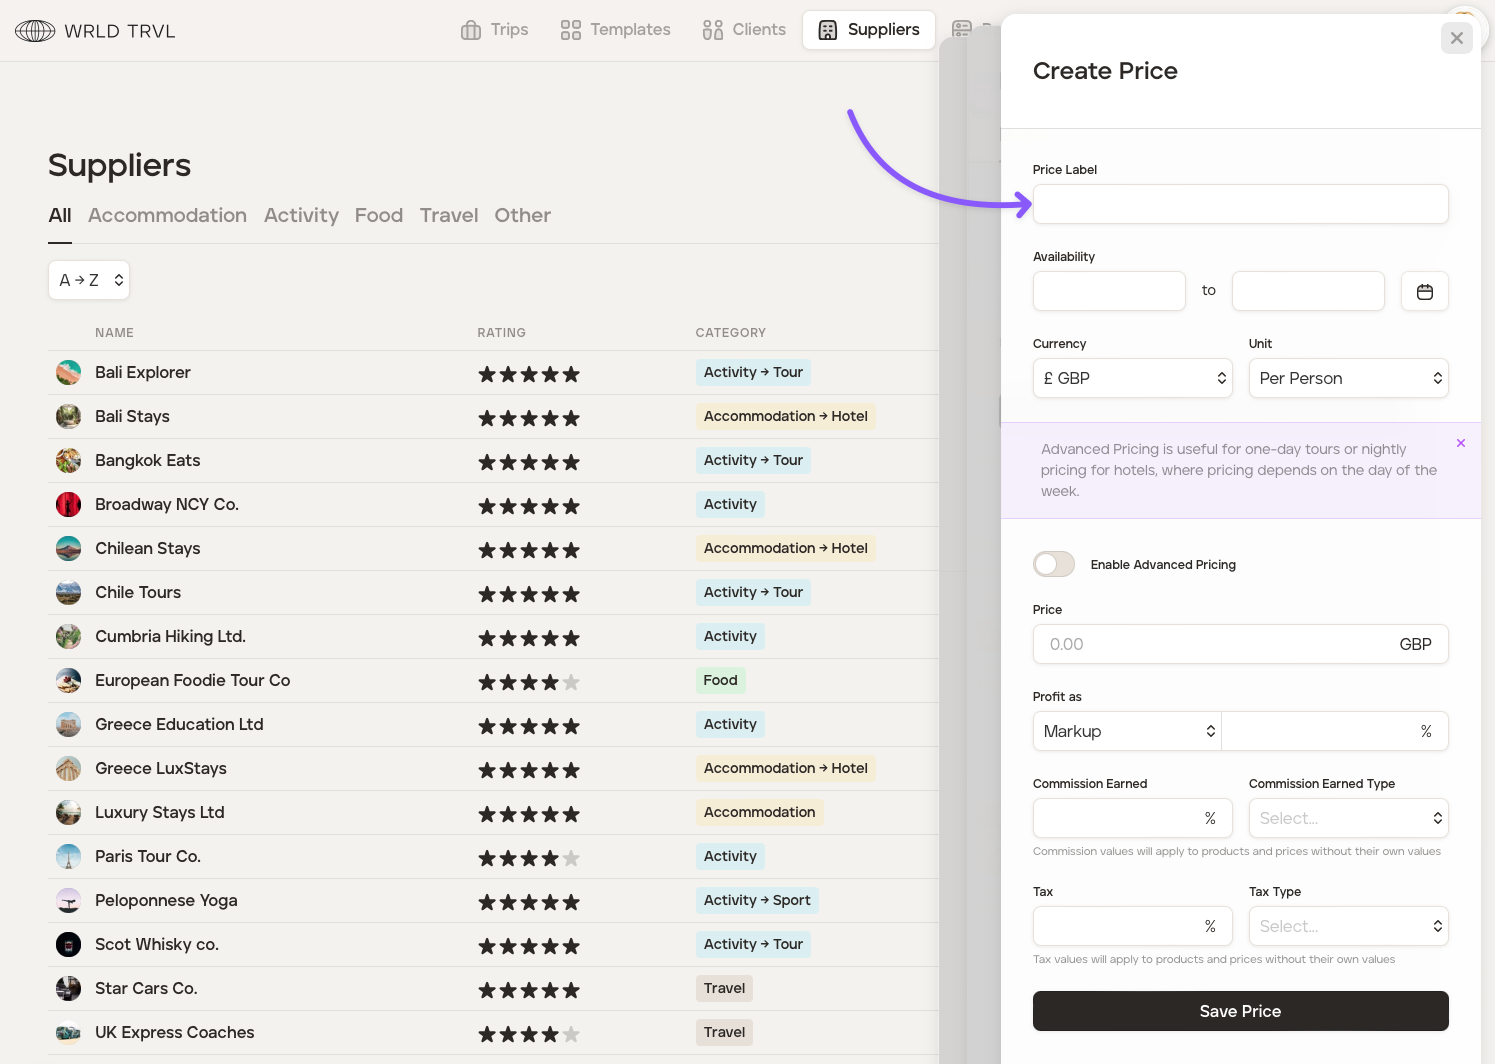Image resolution: width=1495 pixels, height=1064 pixels.
Task: Open the Tax Type select dropdown
Action: (x=1348, y=926)
